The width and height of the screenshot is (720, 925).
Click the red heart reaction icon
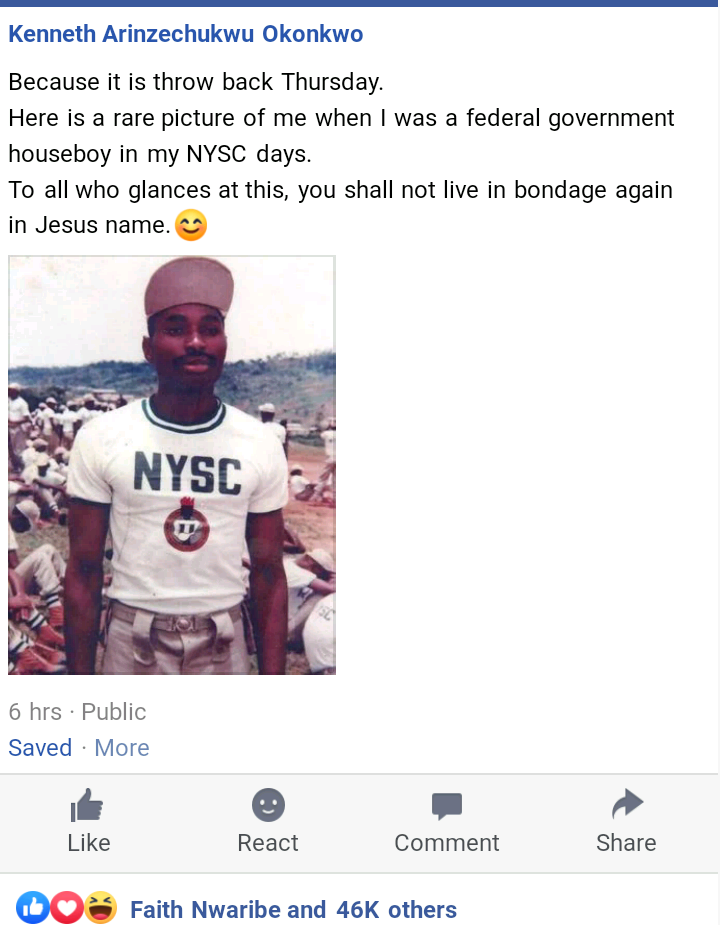pyautogui.click(x=66, y=907)
